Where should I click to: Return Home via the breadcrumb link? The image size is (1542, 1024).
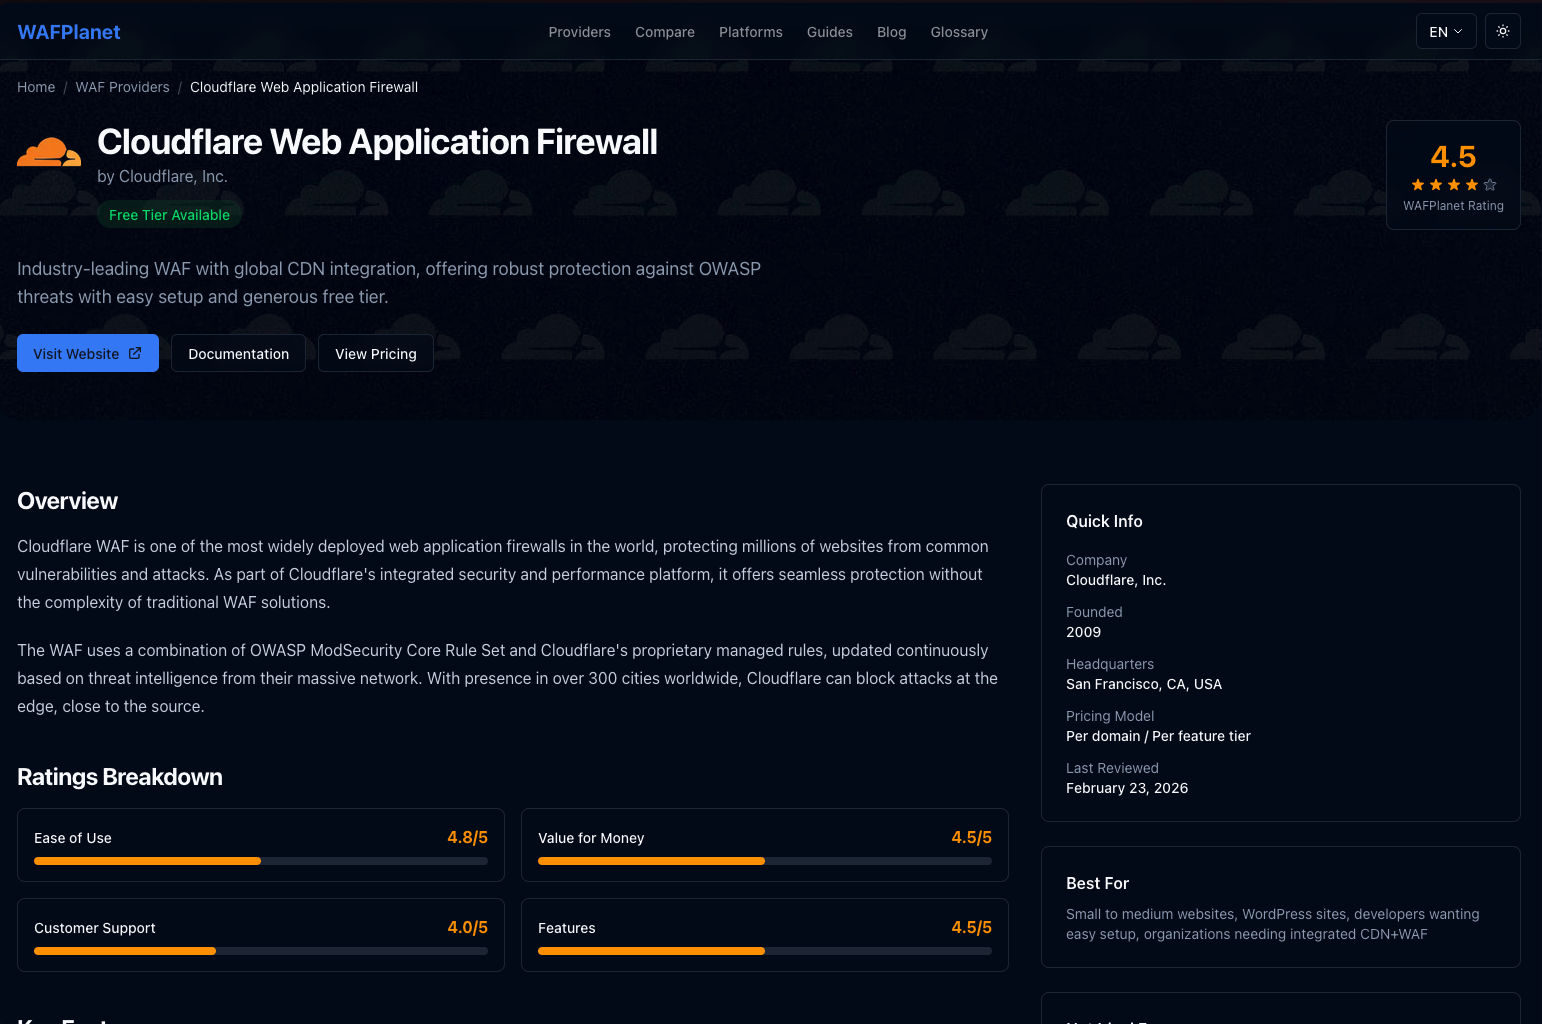[x=36, y=87]
